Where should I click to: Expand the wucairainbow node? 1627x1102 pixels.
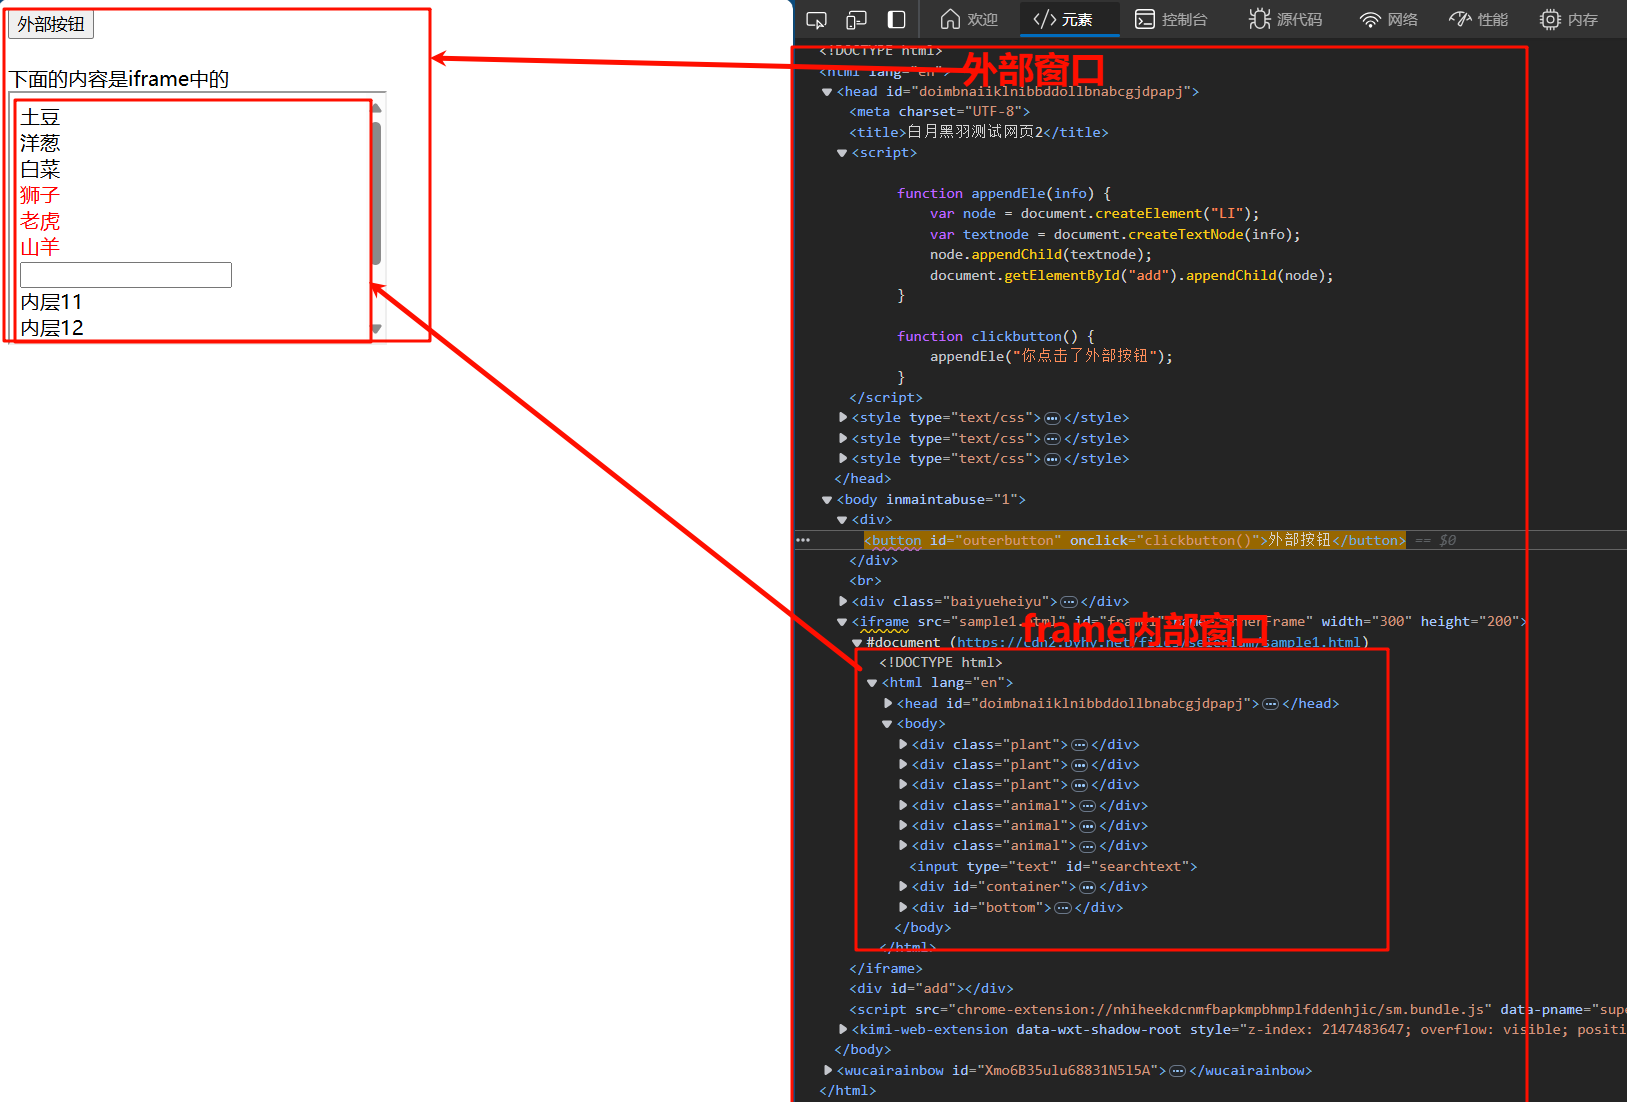[827, 1071]
